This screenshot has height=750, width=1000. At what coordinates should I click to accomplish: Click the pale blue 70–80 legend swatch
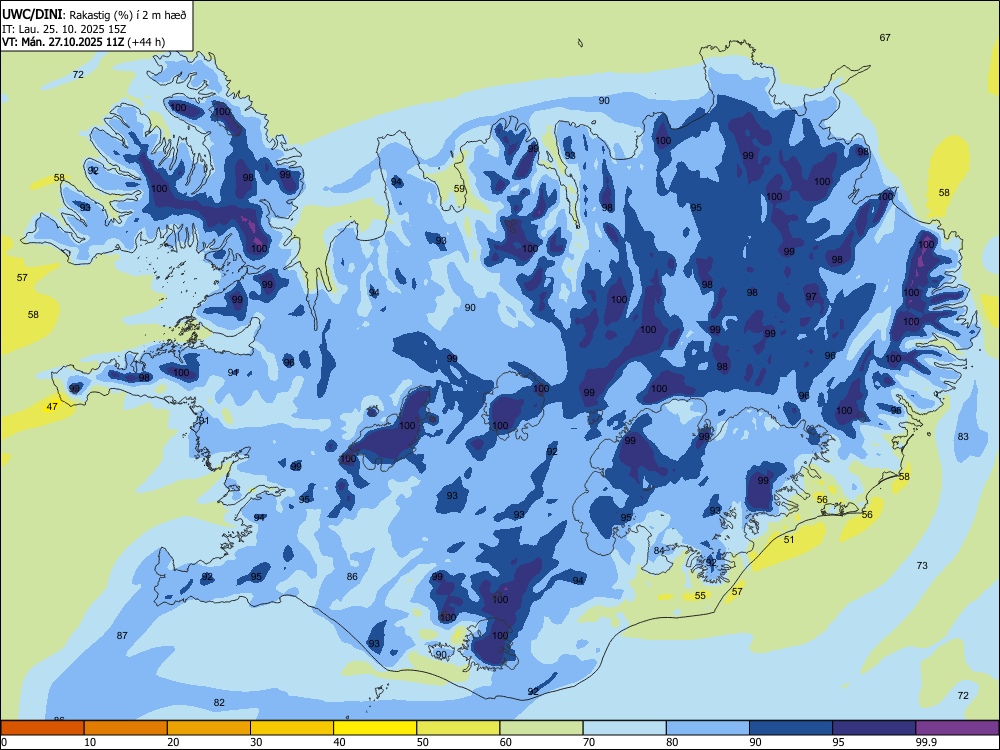(624, 728)
